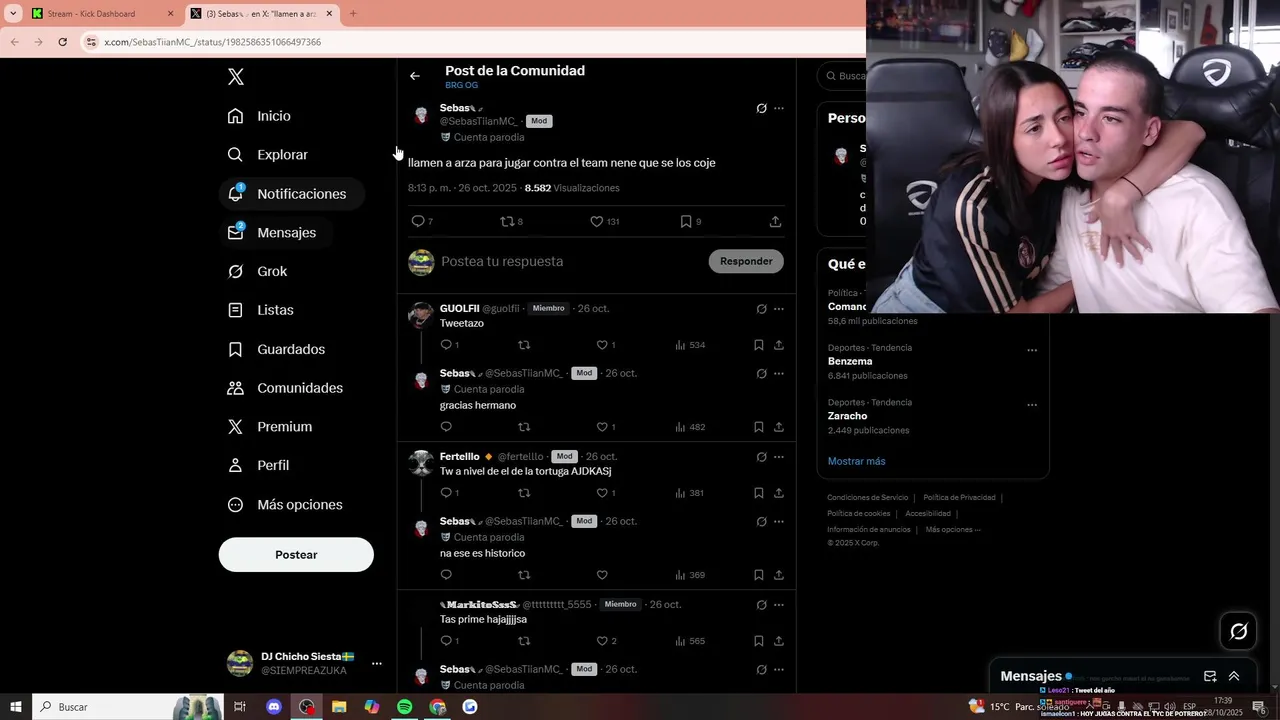The width and height of the screenshot is (1280, 720).
Task: Like the 'gracias hermano' reply
Action: (x=602, y=427)
